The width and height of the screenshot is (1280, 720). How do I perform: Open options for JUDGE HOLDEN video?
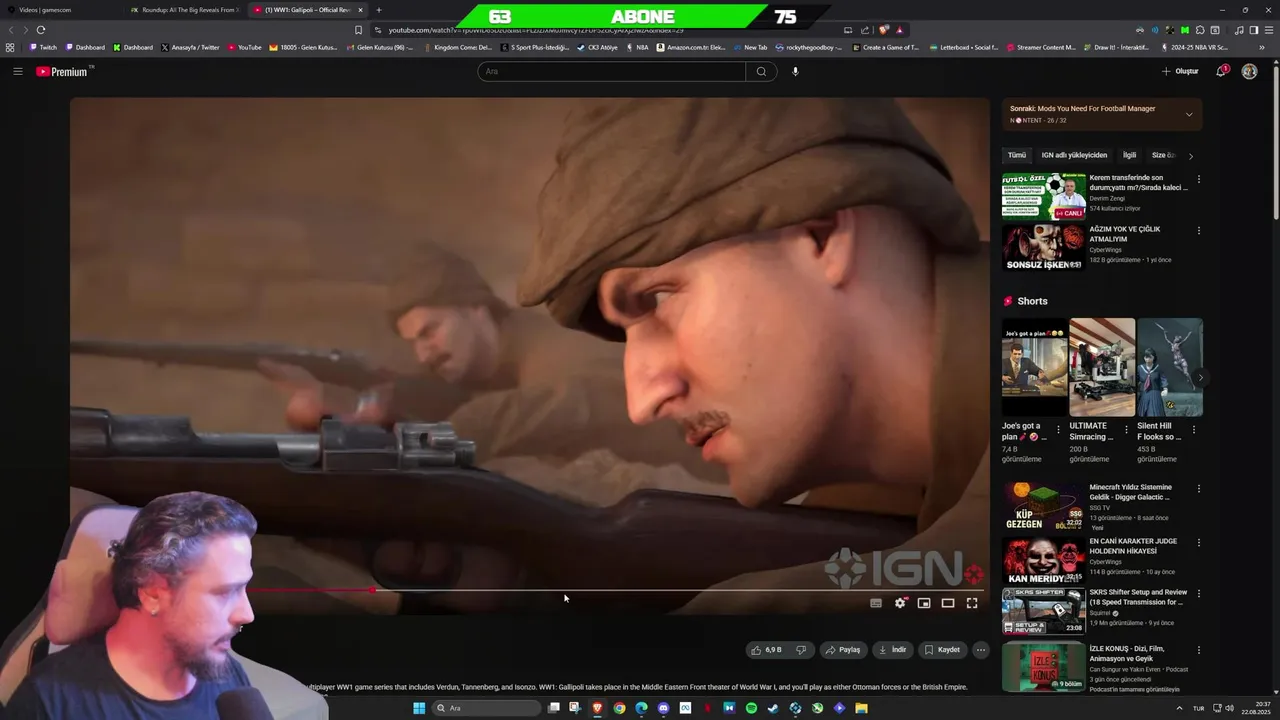click(x=1199, y=543)
